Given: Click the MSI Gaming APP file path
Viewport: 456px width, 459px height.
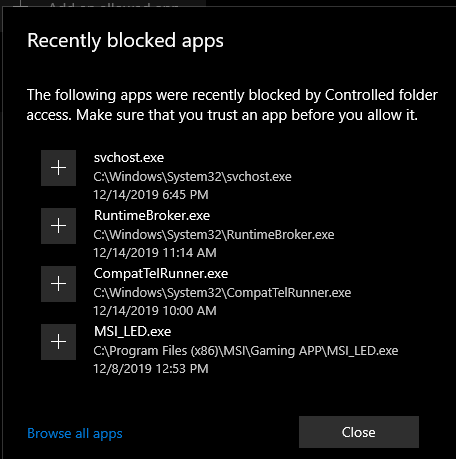Looking at the screenshot, I should pyautogui.click(x=246, y=351).
